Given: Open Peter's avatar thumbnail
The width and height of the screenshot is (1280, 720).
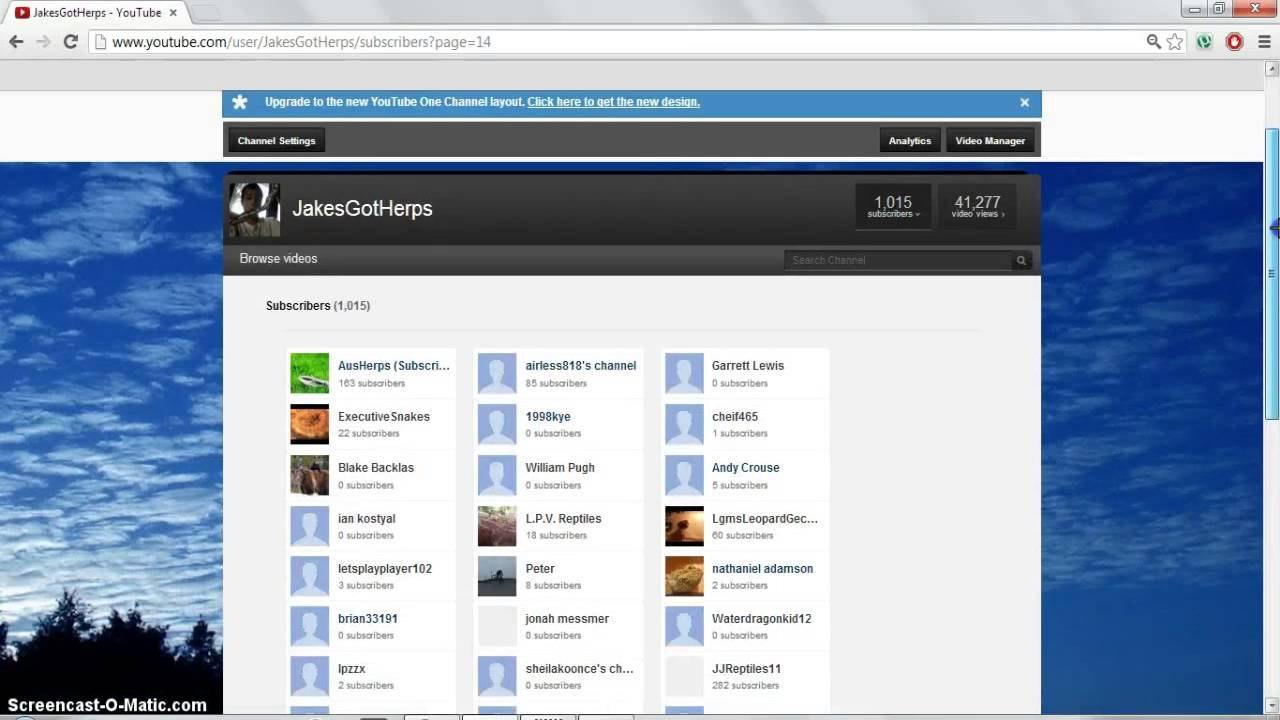Looking at the screenshot, I should 497,576.
